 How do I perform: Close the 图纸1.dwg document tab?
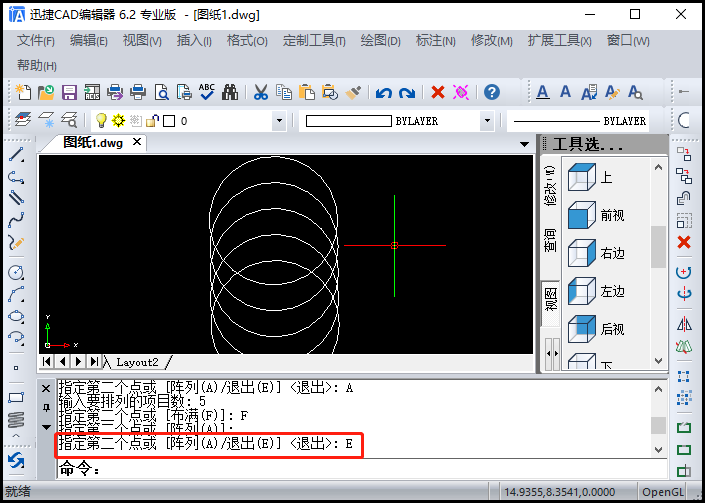(x=137, y=142)
